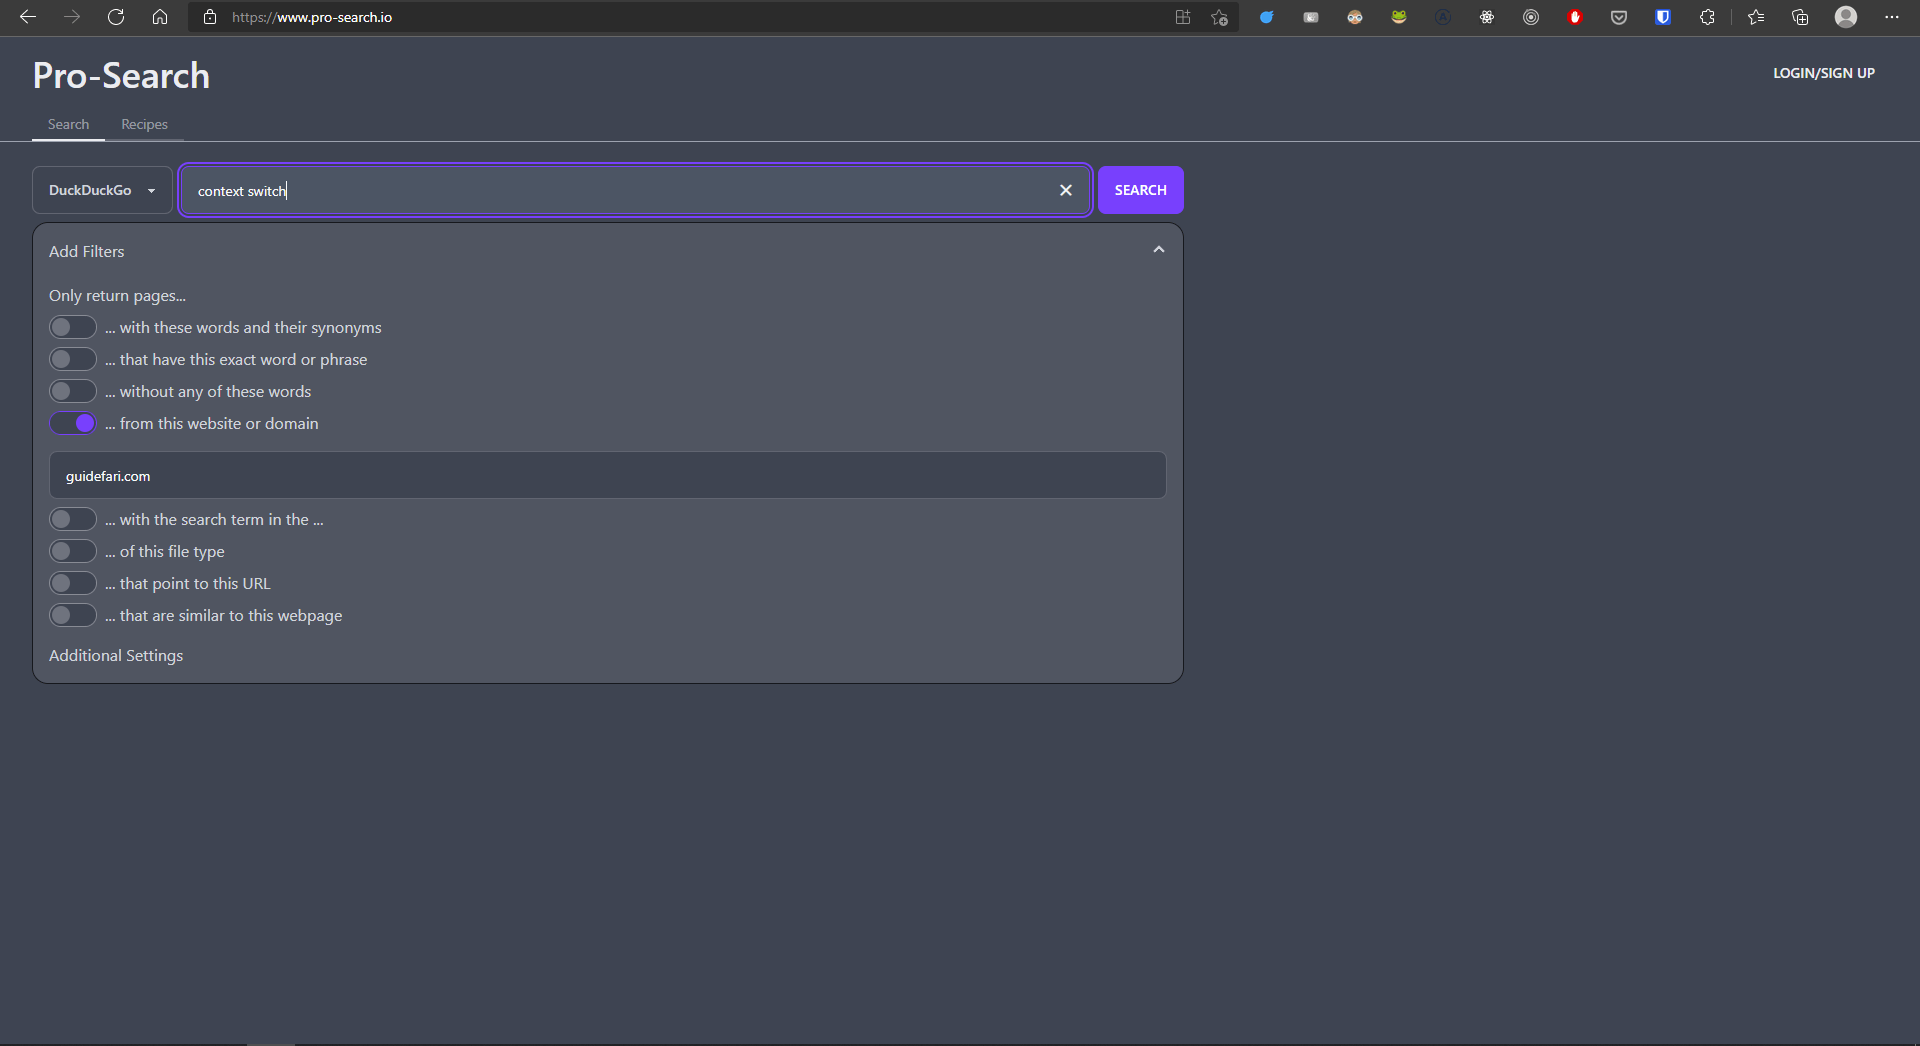Open the red stop-hand blocker extension
The height and width of the screenshot is (1046, 1920).
[1575, 17]
